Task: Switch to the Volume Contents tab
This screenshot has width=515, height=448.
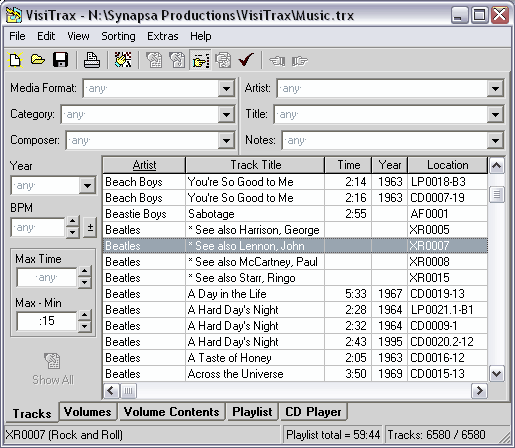Action: [171, 412]
